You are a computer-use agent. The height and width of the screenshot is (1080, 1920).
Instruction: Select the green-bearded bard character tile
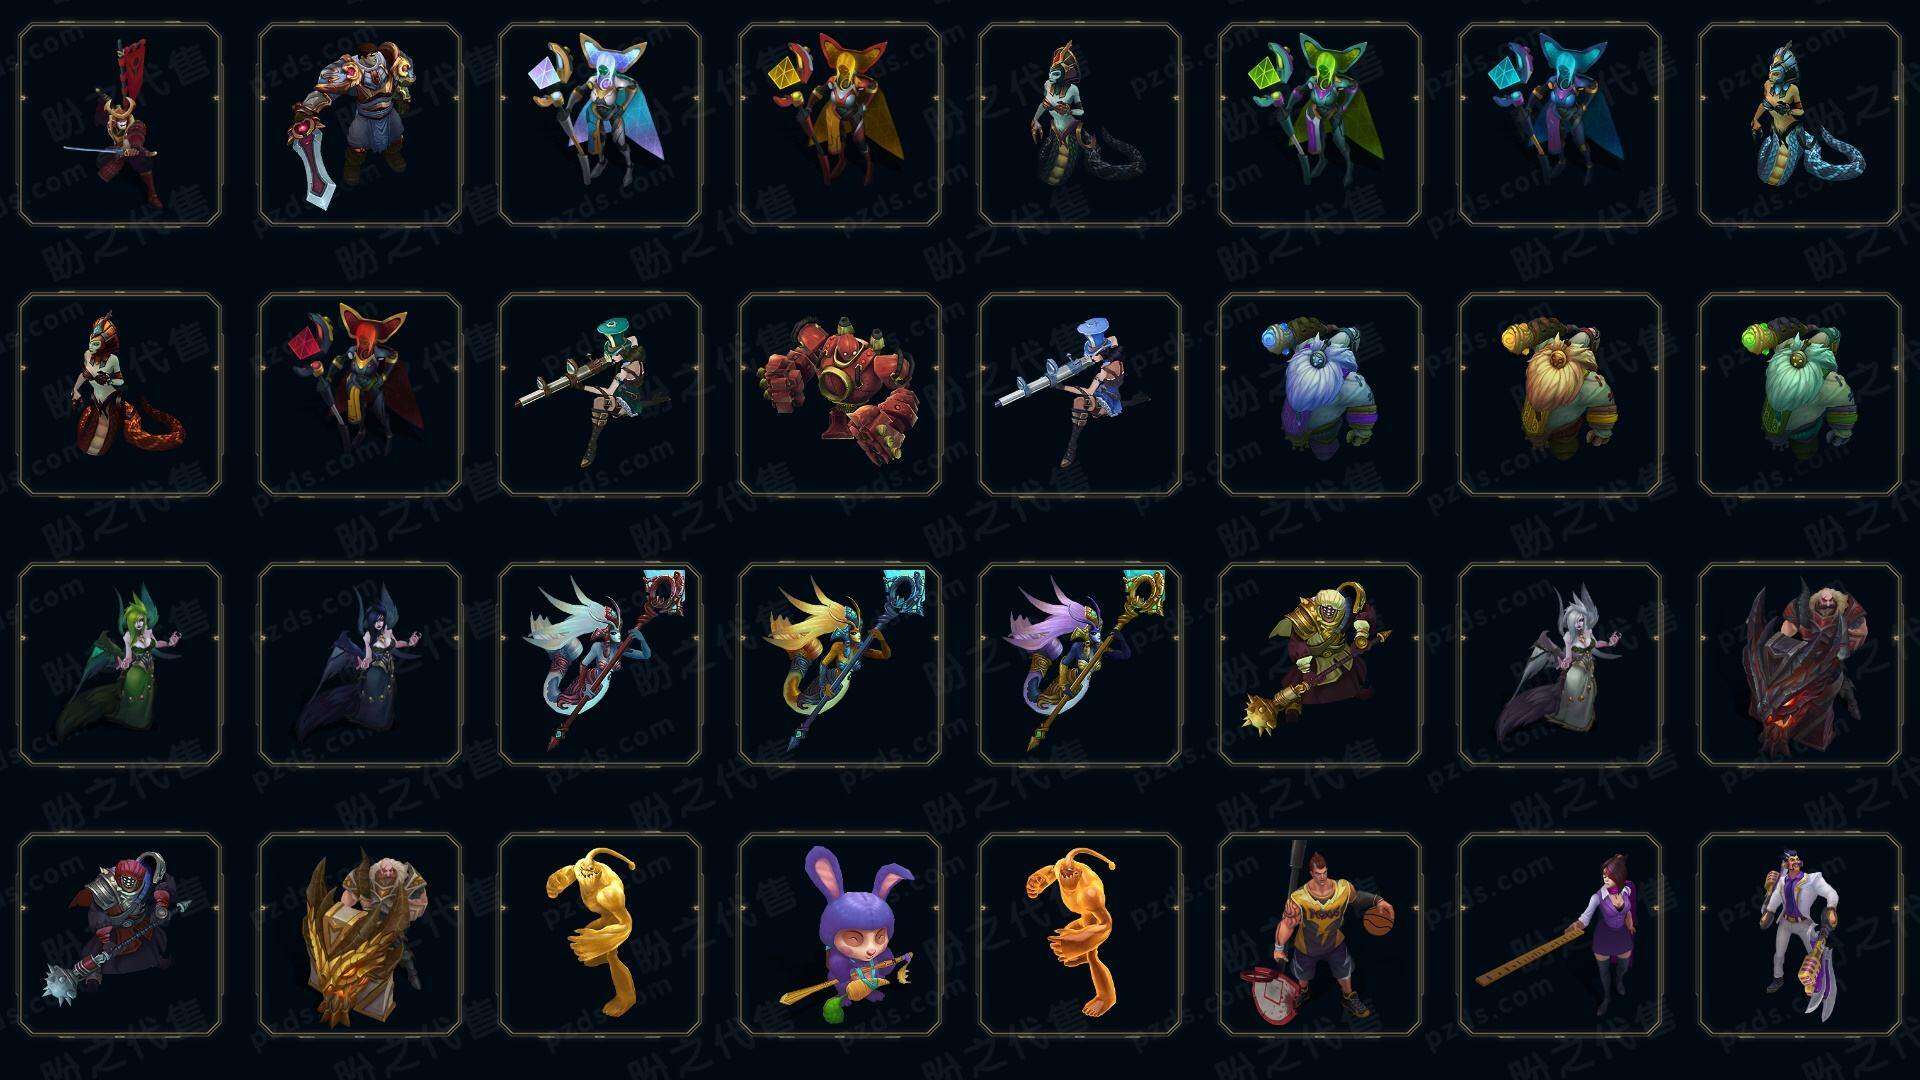[1800, 394]
